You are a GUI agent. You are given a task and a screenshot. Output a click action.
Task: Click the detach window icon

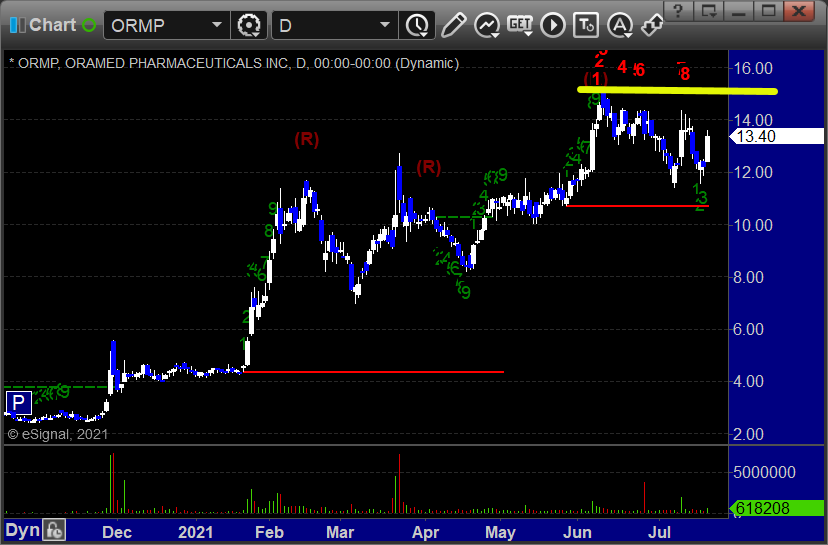(x=708, y=11)
